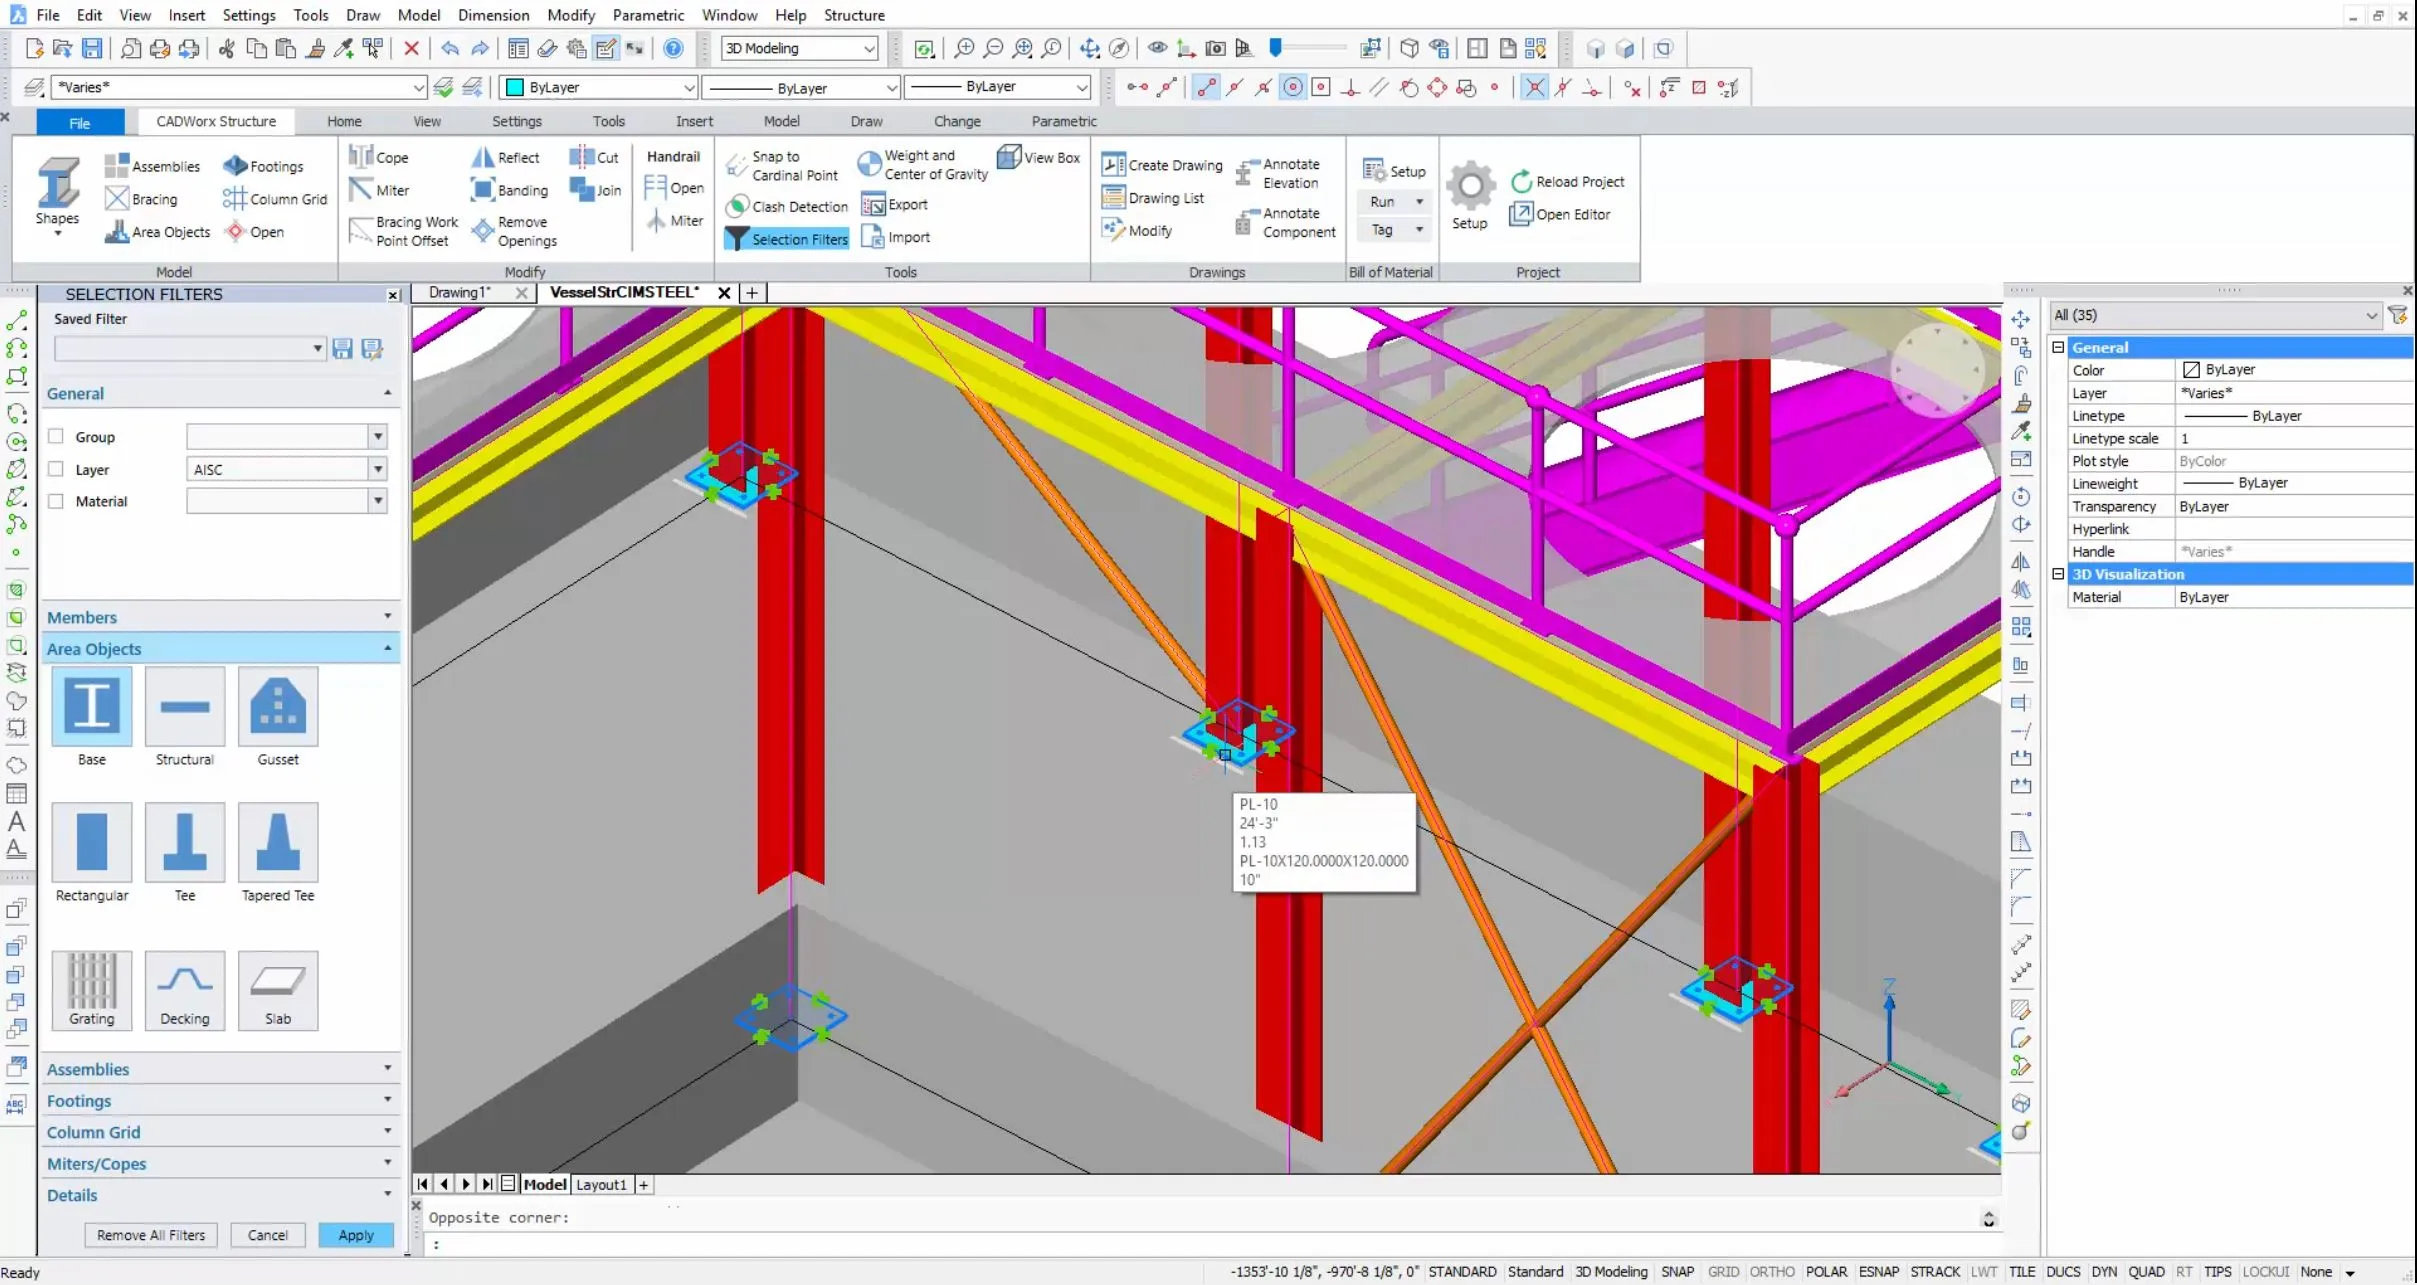Open the Dimension menu
2417x1285 pixels.
pos(493,15)
